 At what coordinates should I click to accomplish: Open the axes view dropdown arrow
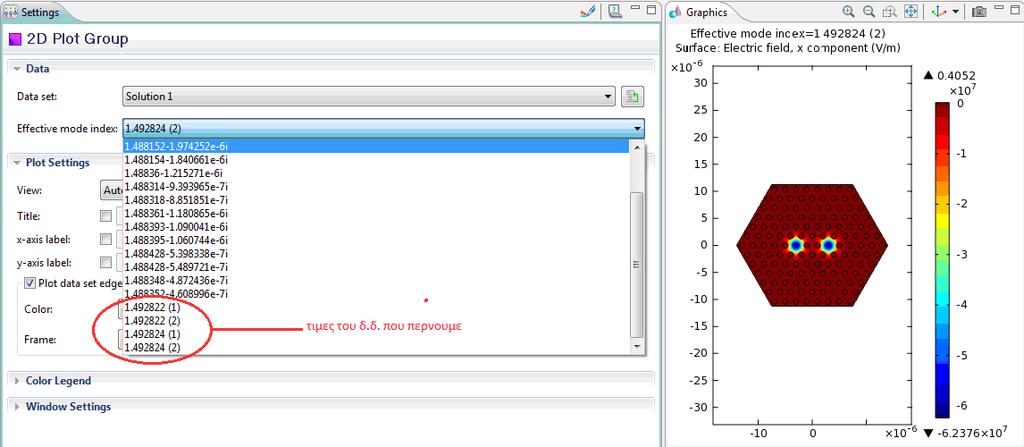(x=955, y=12)
